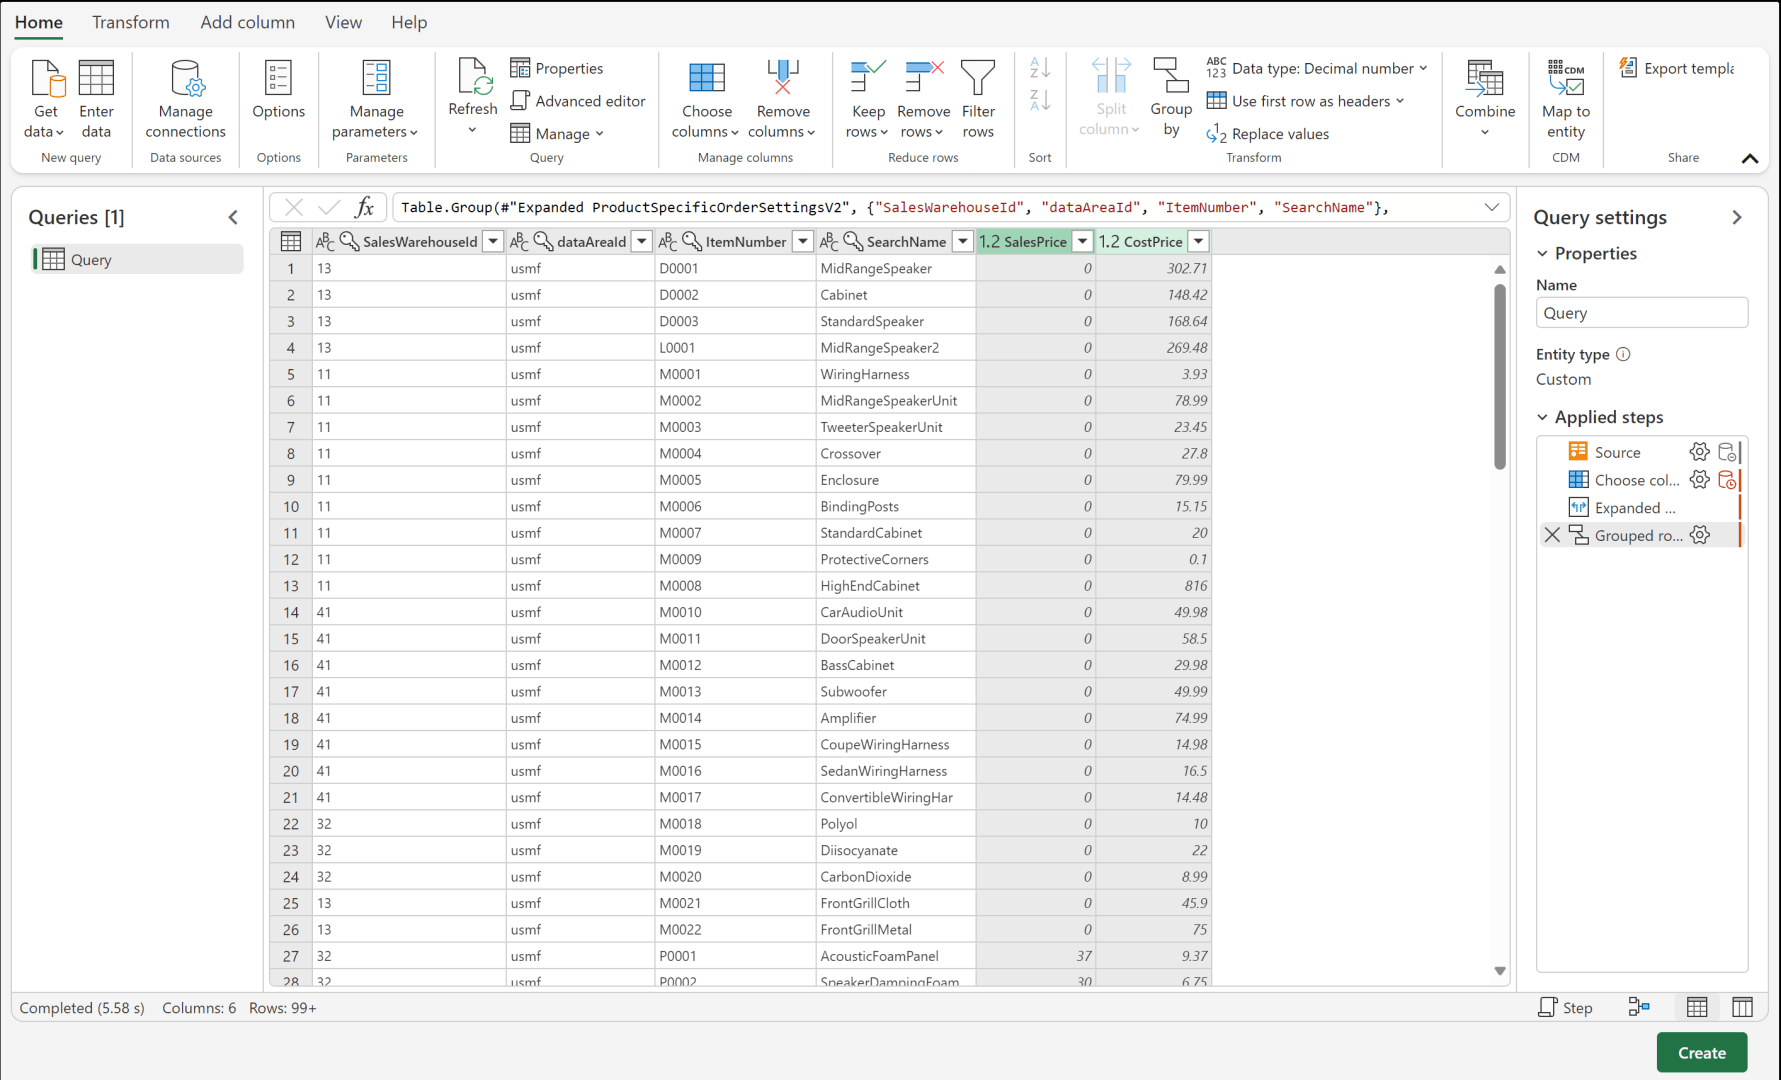Expand the formula bar

(x=1491, y=207)
